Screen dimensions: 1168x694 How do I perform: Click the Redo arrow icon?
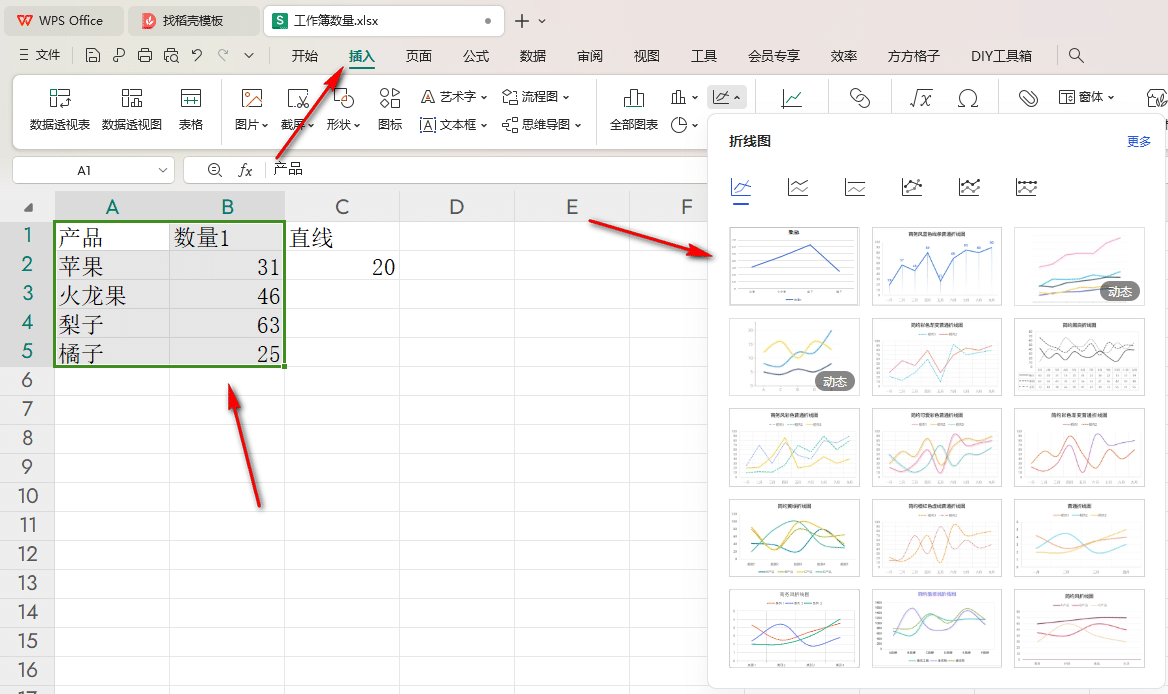(x=223, y=55)
